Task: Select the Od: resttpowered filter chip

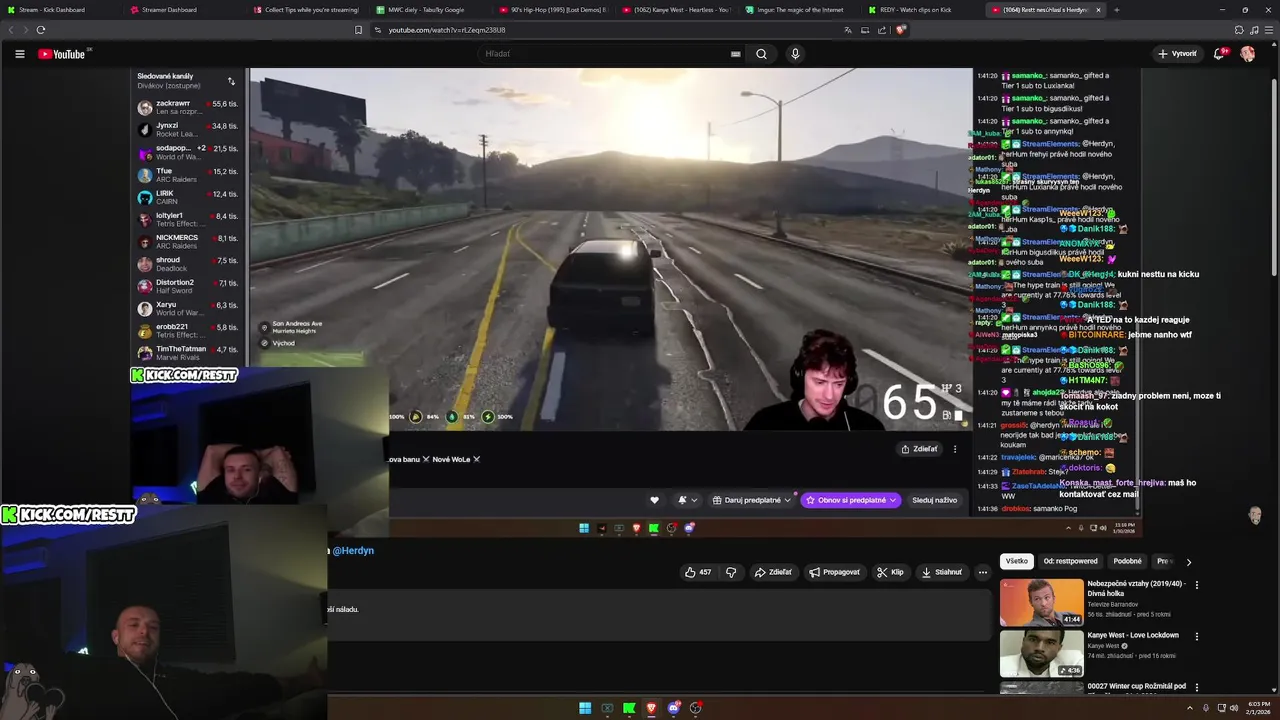Action: (x=1070, y=562)
